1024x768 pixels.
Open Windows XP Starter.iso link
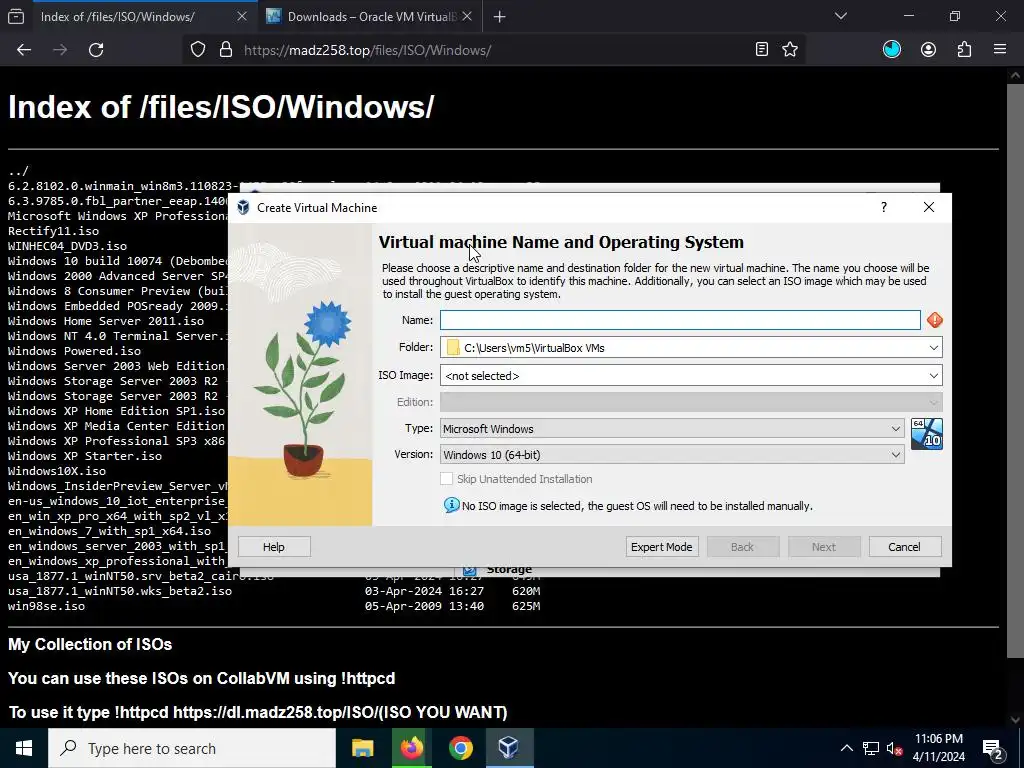pyautogui.click(x=85, y=456)
